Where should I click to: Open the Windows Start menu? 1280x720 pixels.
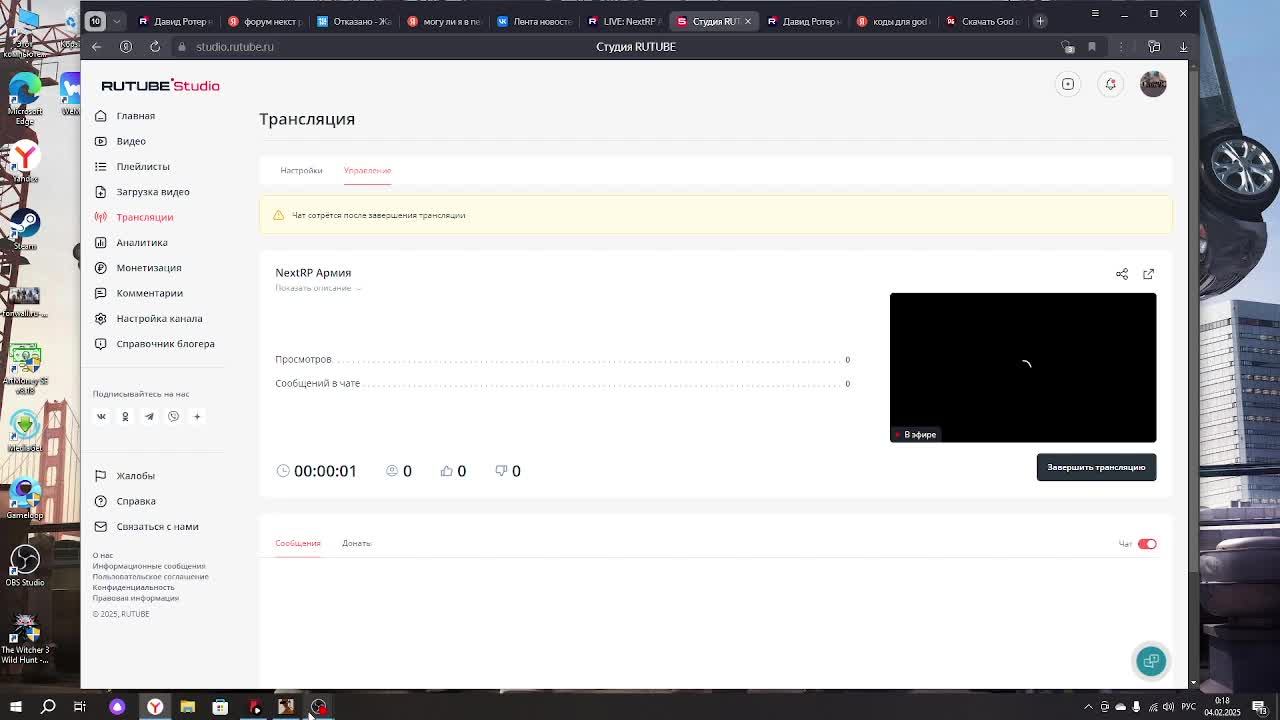pos(15,707)
